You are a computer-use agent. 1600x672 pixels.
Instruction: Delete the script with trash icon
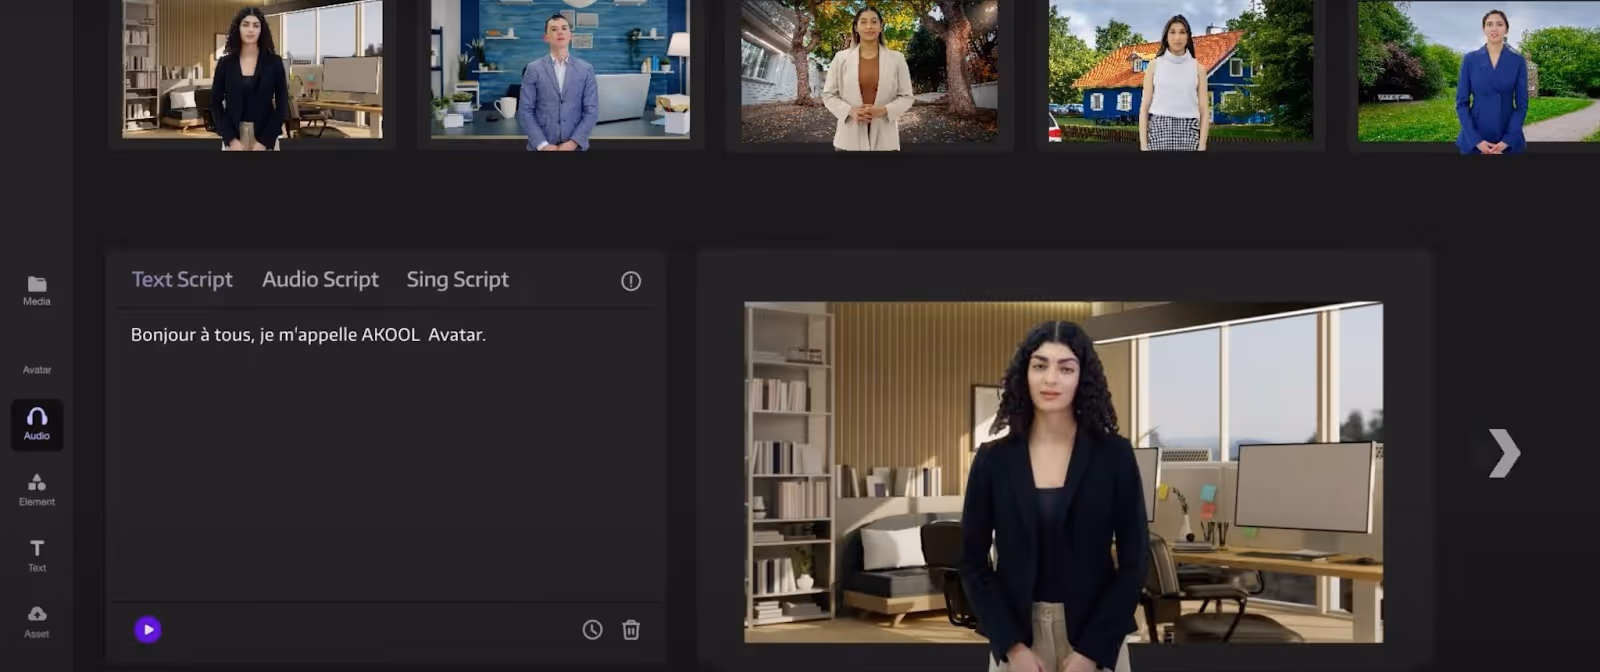[x=631, y=630]
